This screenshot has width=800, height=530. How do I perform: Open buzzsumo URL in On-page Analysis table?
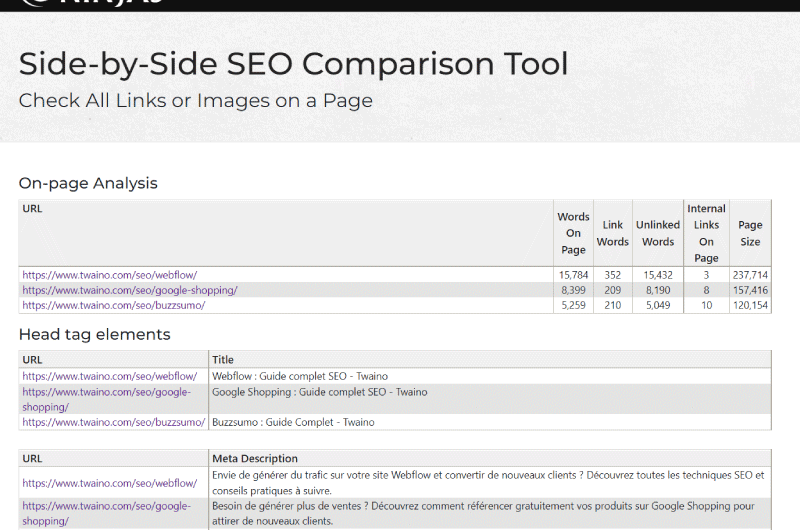[x=113, y=306]
